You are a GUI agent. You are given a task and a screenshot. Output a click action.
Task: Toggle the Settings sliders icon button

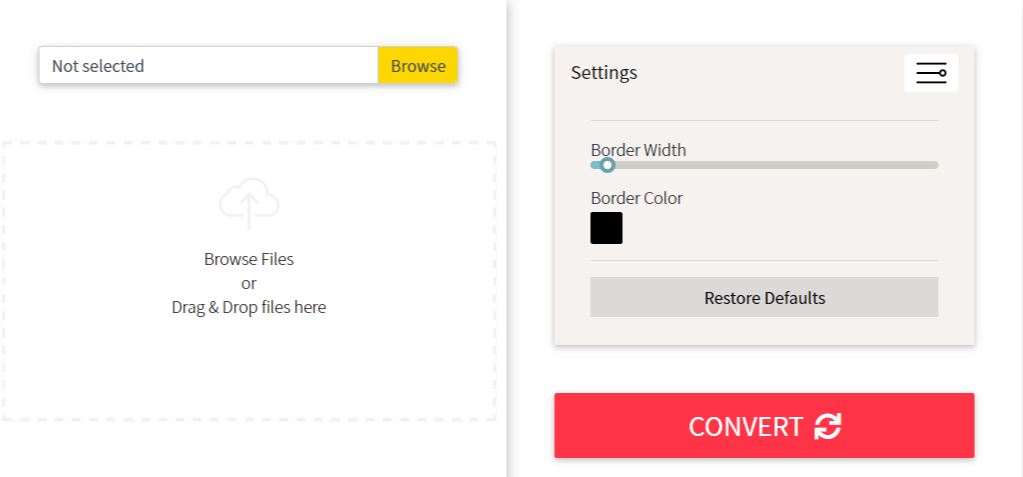point(931,73)
